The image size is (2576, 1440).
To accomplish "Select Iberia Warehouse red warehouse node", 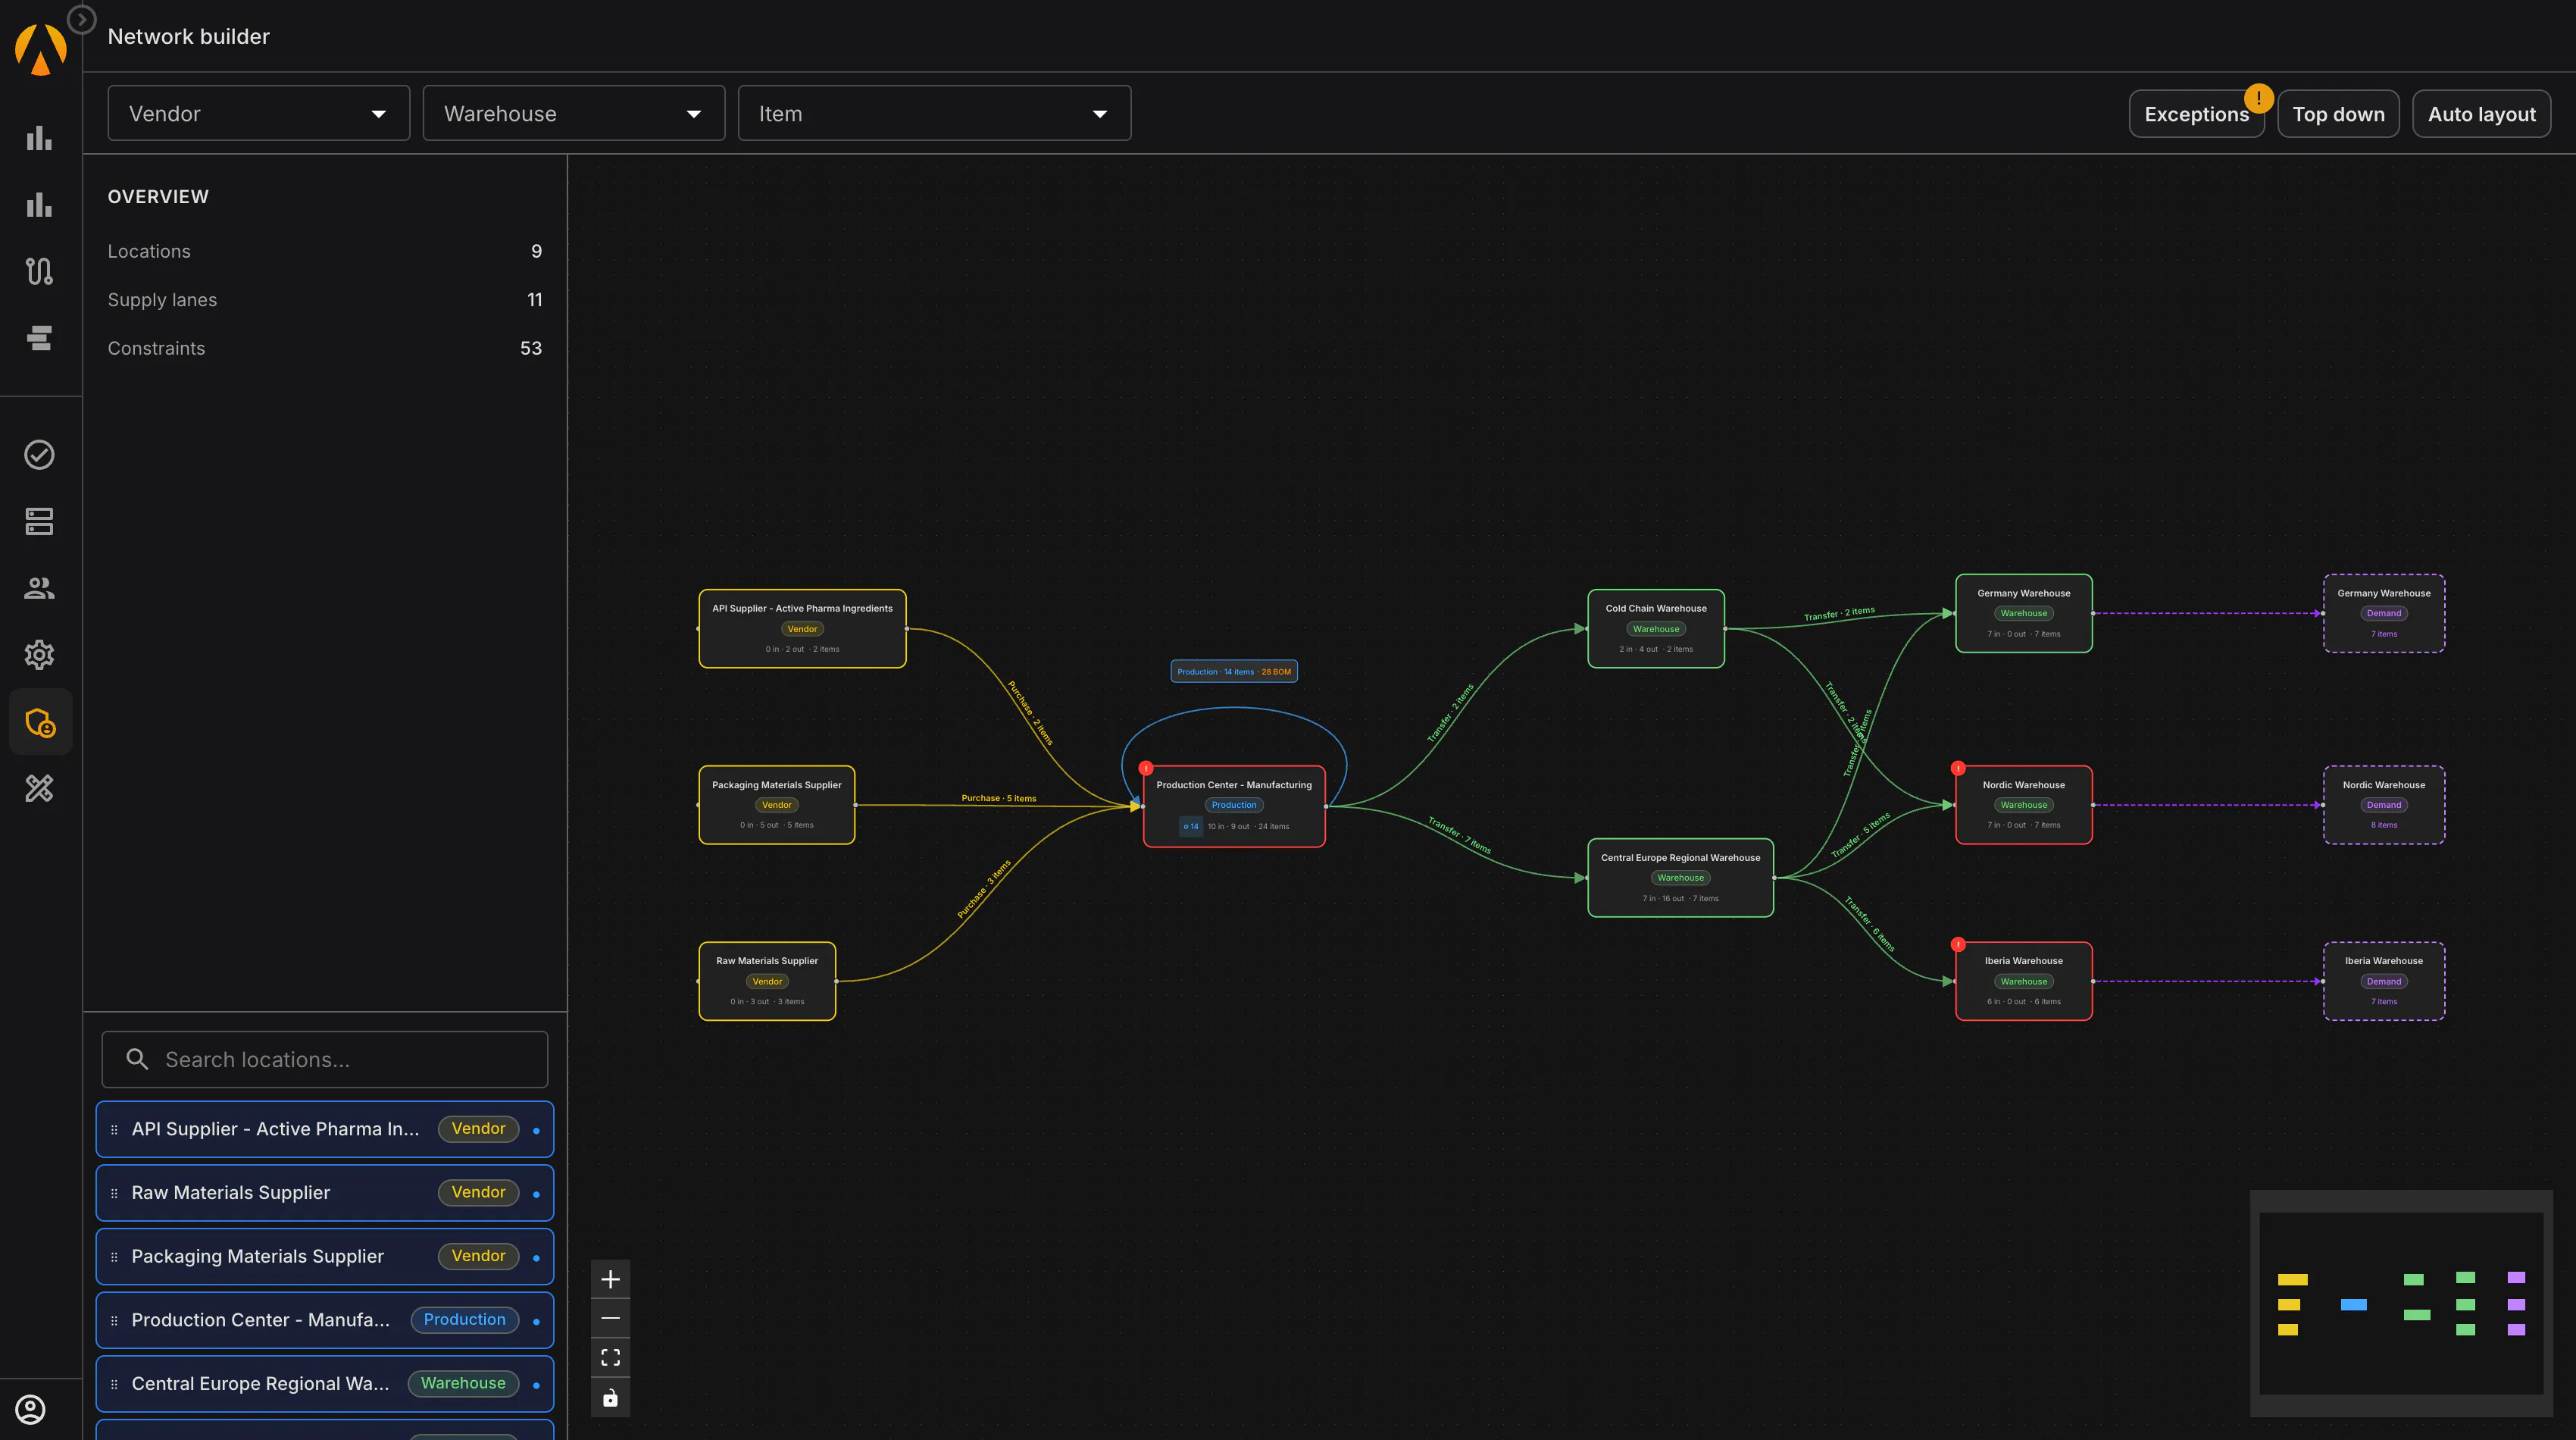I will 2023,981.
